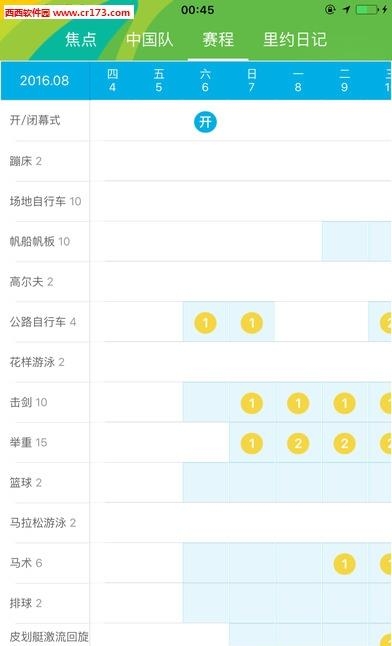The width and height of the screenshot is (392, 646).
Task: Select the Saturday 6 date column header
Action: [x=205, y=80]
